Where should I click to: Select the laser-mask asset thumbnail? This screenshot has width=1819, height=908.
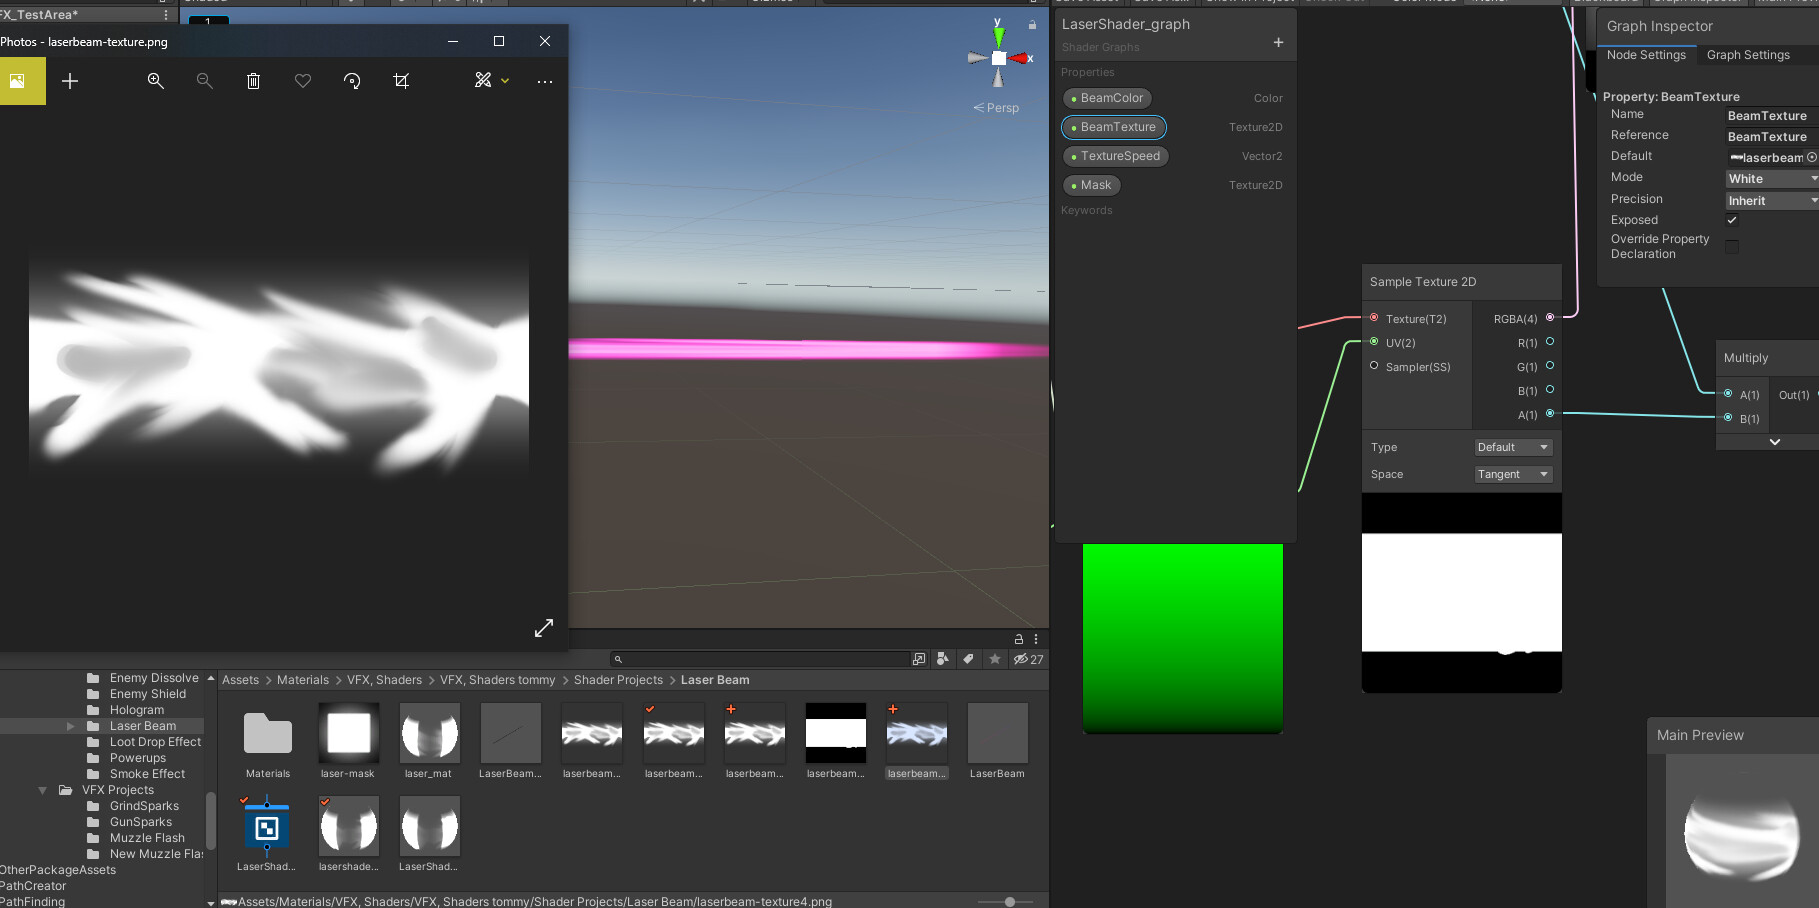(x=348, y=733)
